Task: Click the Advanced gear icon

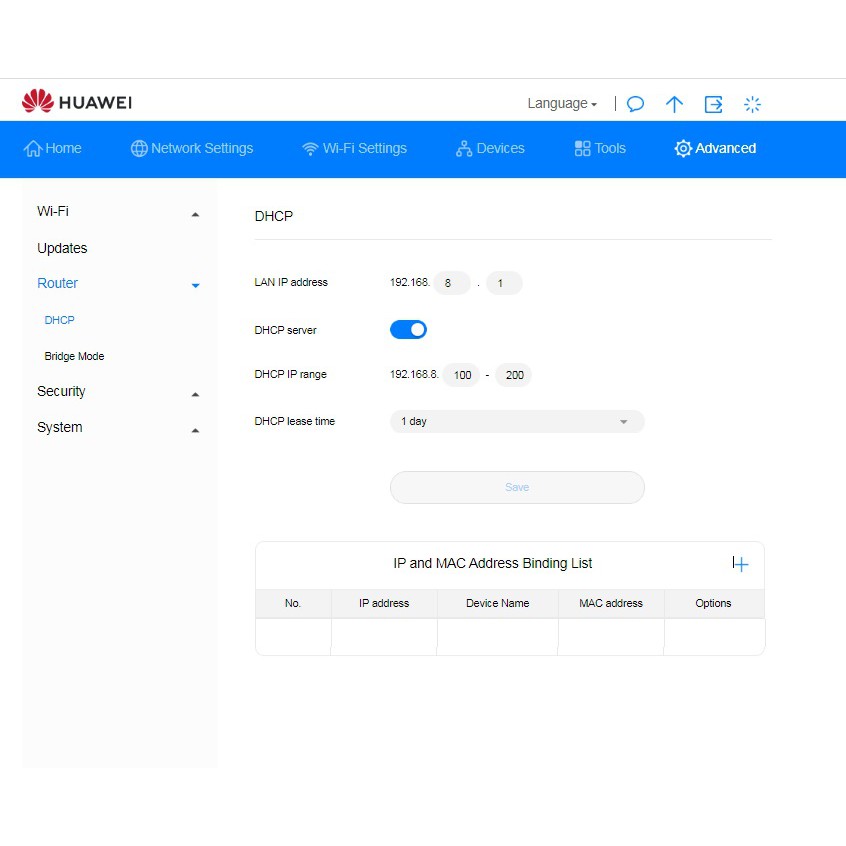Action: (x=683, y=149)
